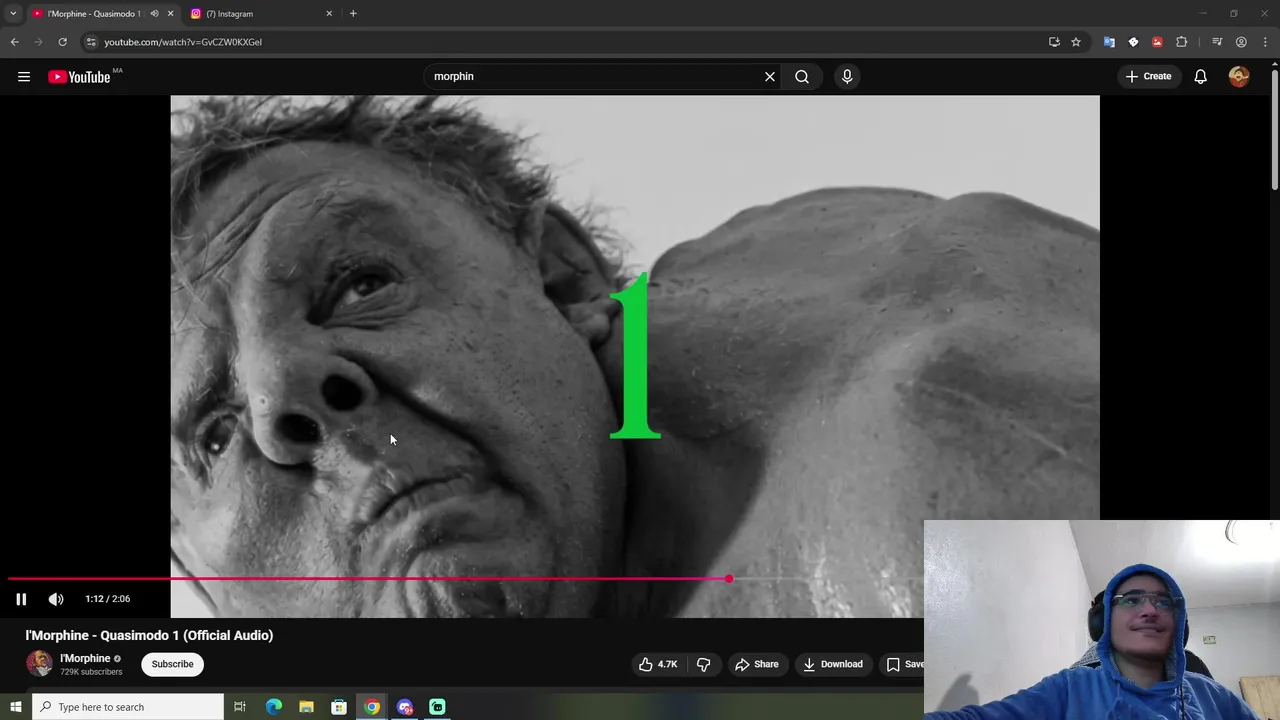Go to YouTube home via logo

point(79,77)
